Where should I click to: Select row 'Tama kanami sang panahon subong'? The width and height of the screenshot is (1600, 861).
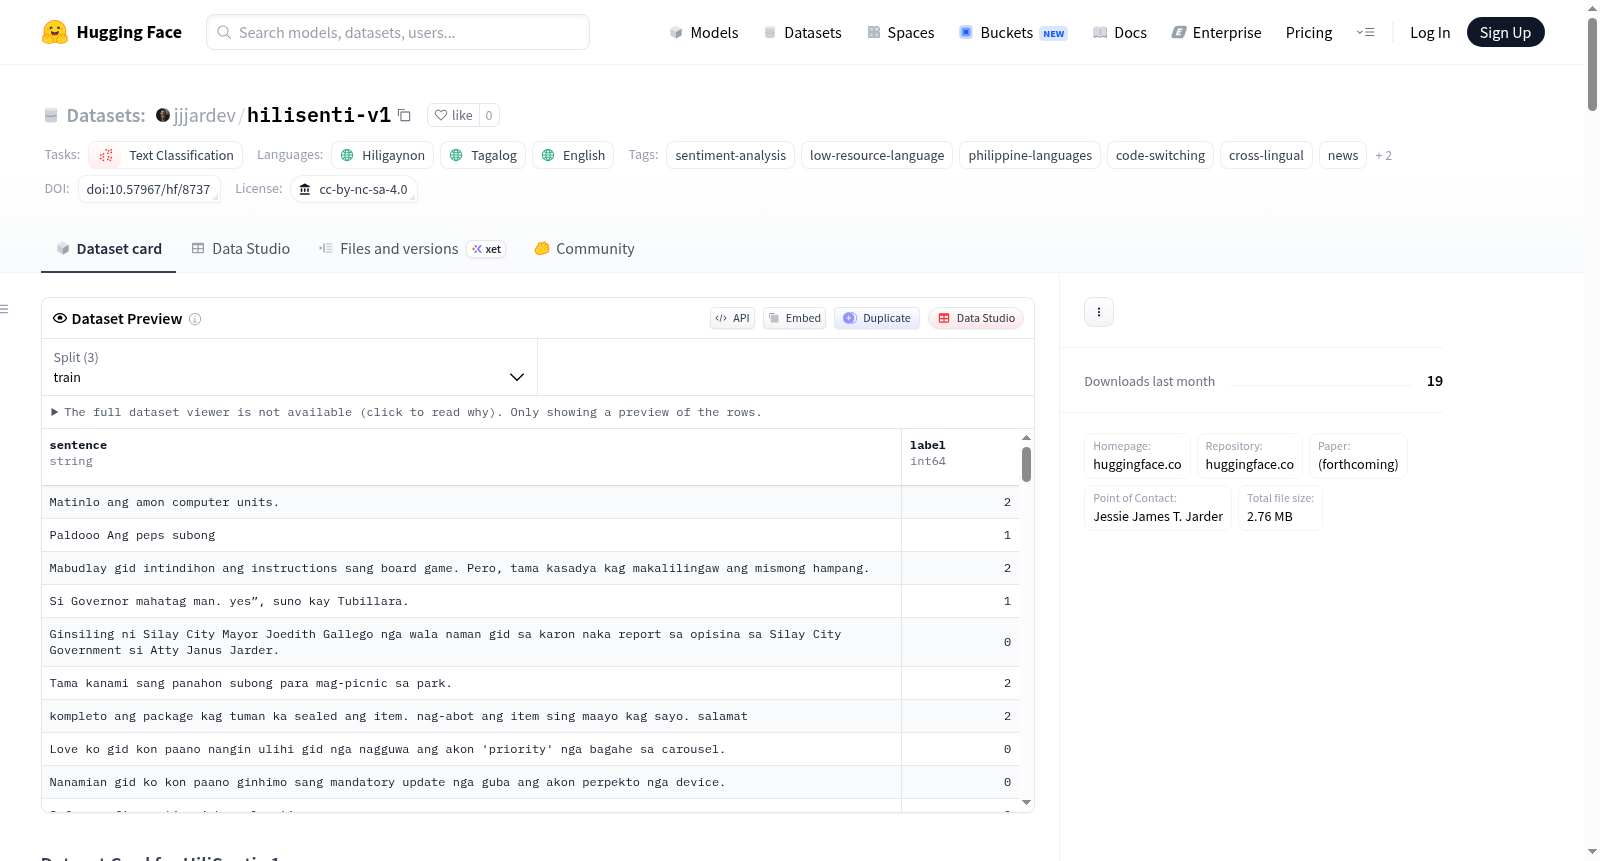coord(530,683)
